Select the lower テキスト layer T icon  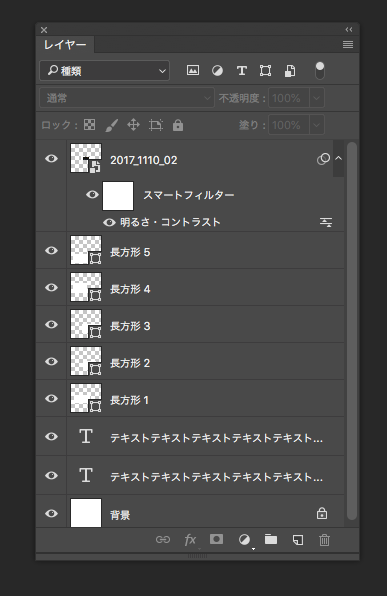pos(86,475)
